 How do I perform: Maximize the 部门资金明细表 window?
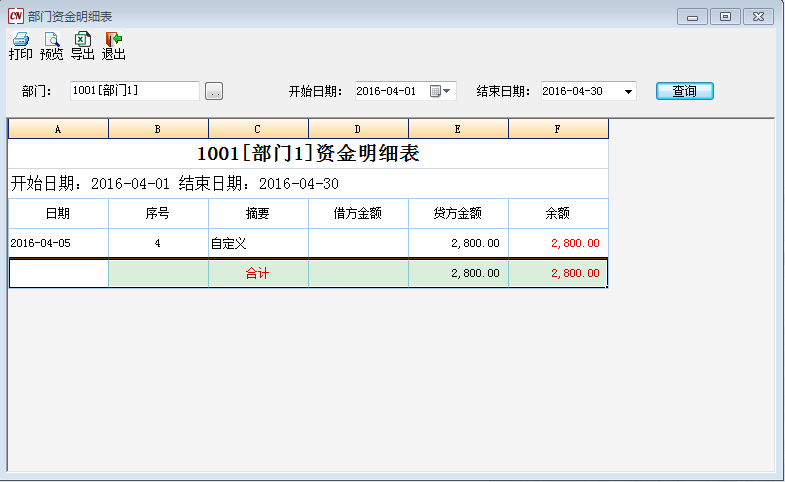click(725, 17)
